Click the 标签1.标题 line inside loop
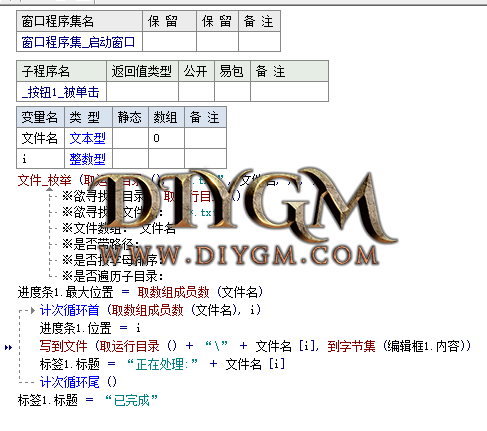487x431 pixels. coord(162,364)
